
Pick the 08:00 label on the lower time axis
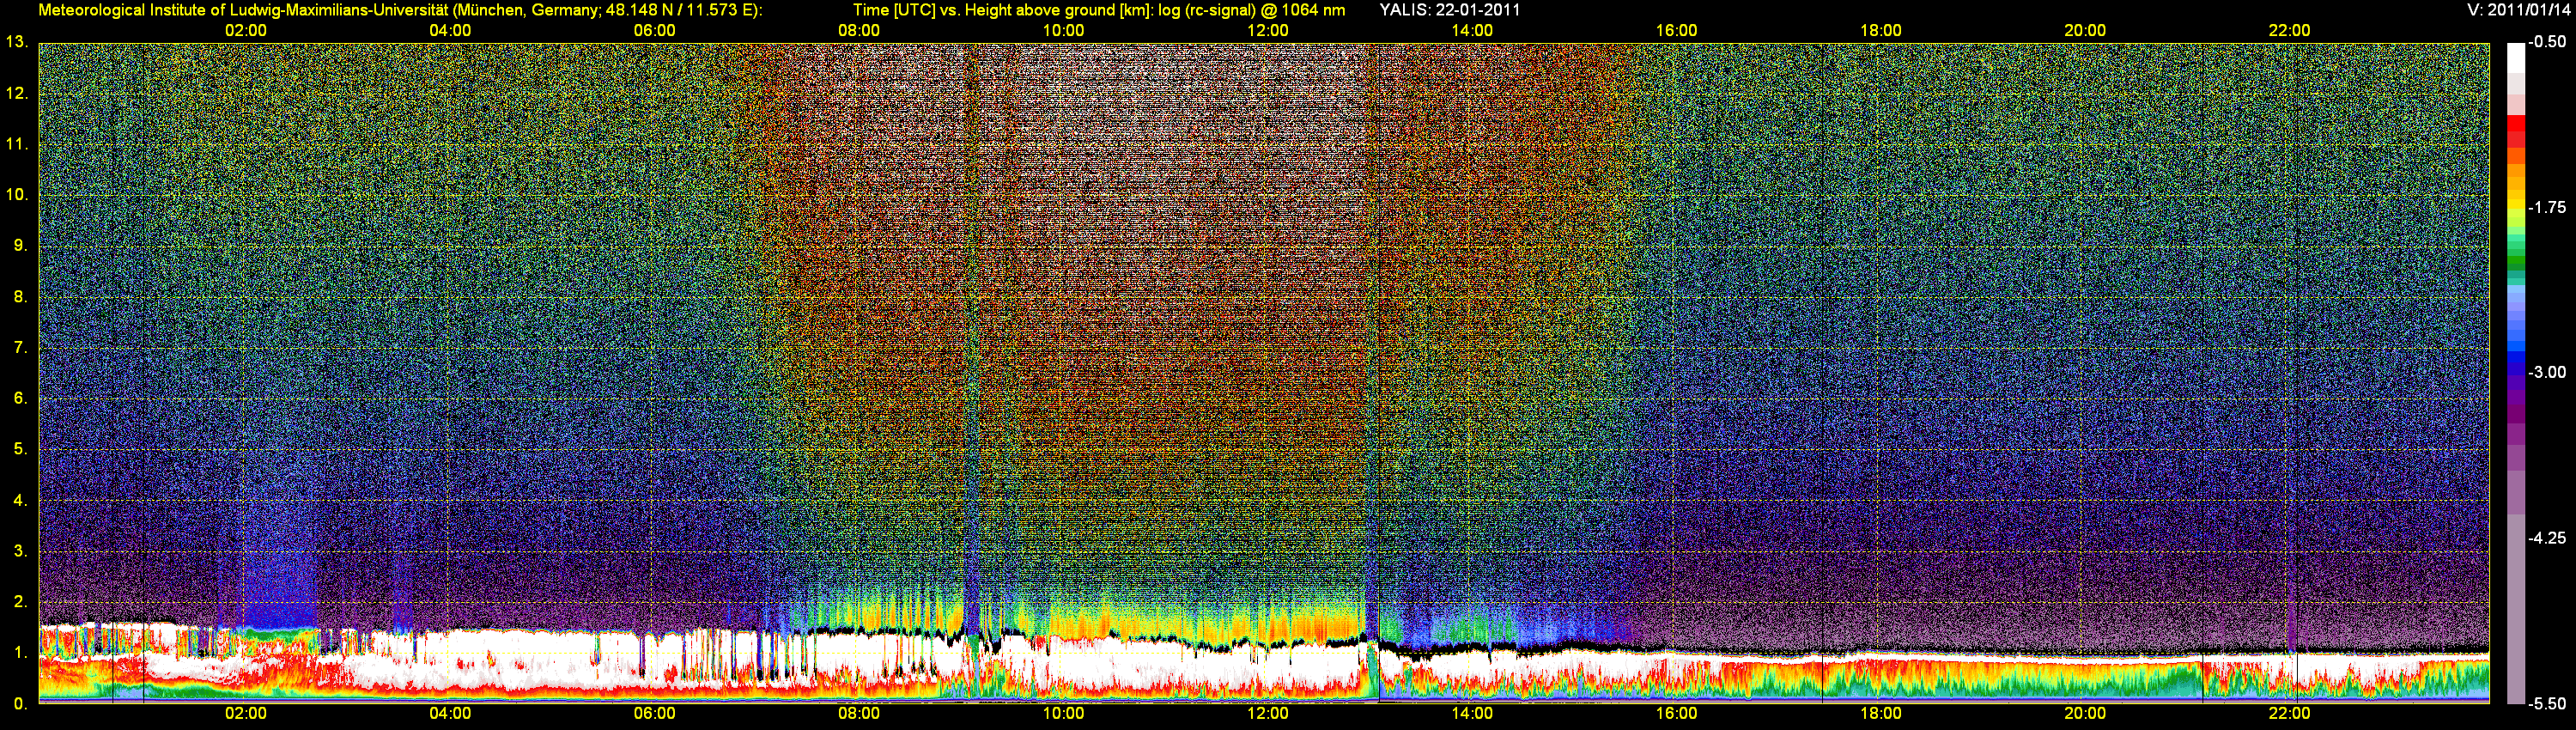(x=859, y=714)
